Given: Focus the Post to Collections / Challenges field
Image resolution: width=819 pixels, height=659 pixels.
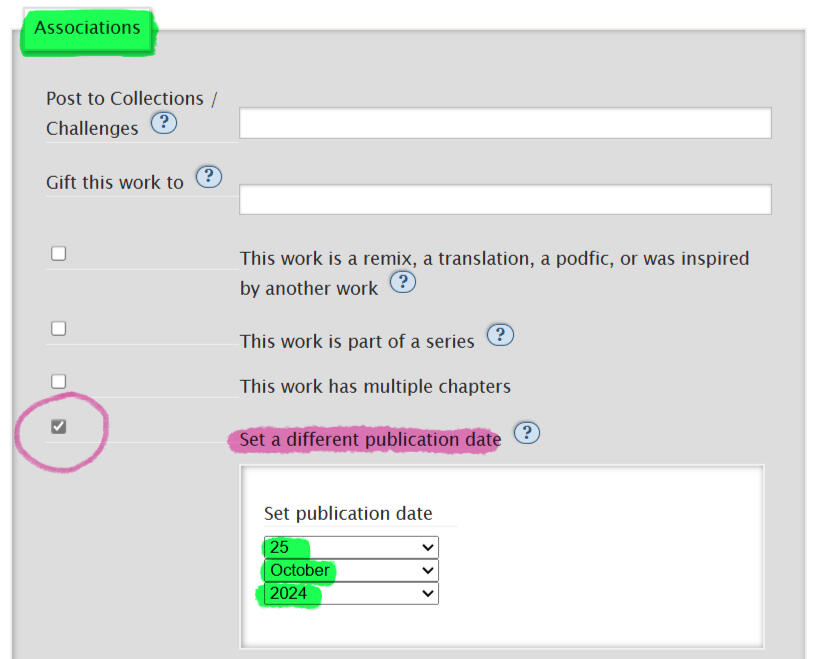Looking at the screenshot, I should pos(505,123).
